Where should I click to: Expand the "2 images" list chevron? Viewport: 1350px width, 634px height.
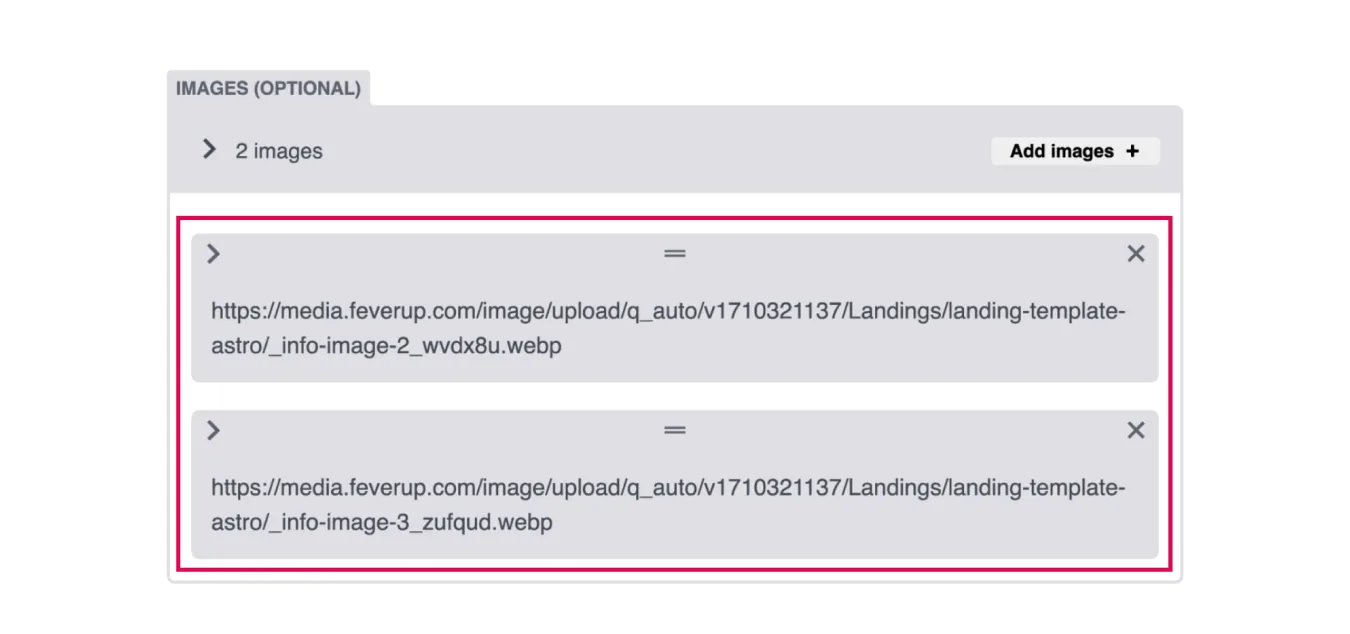click(x=209, y=149)
